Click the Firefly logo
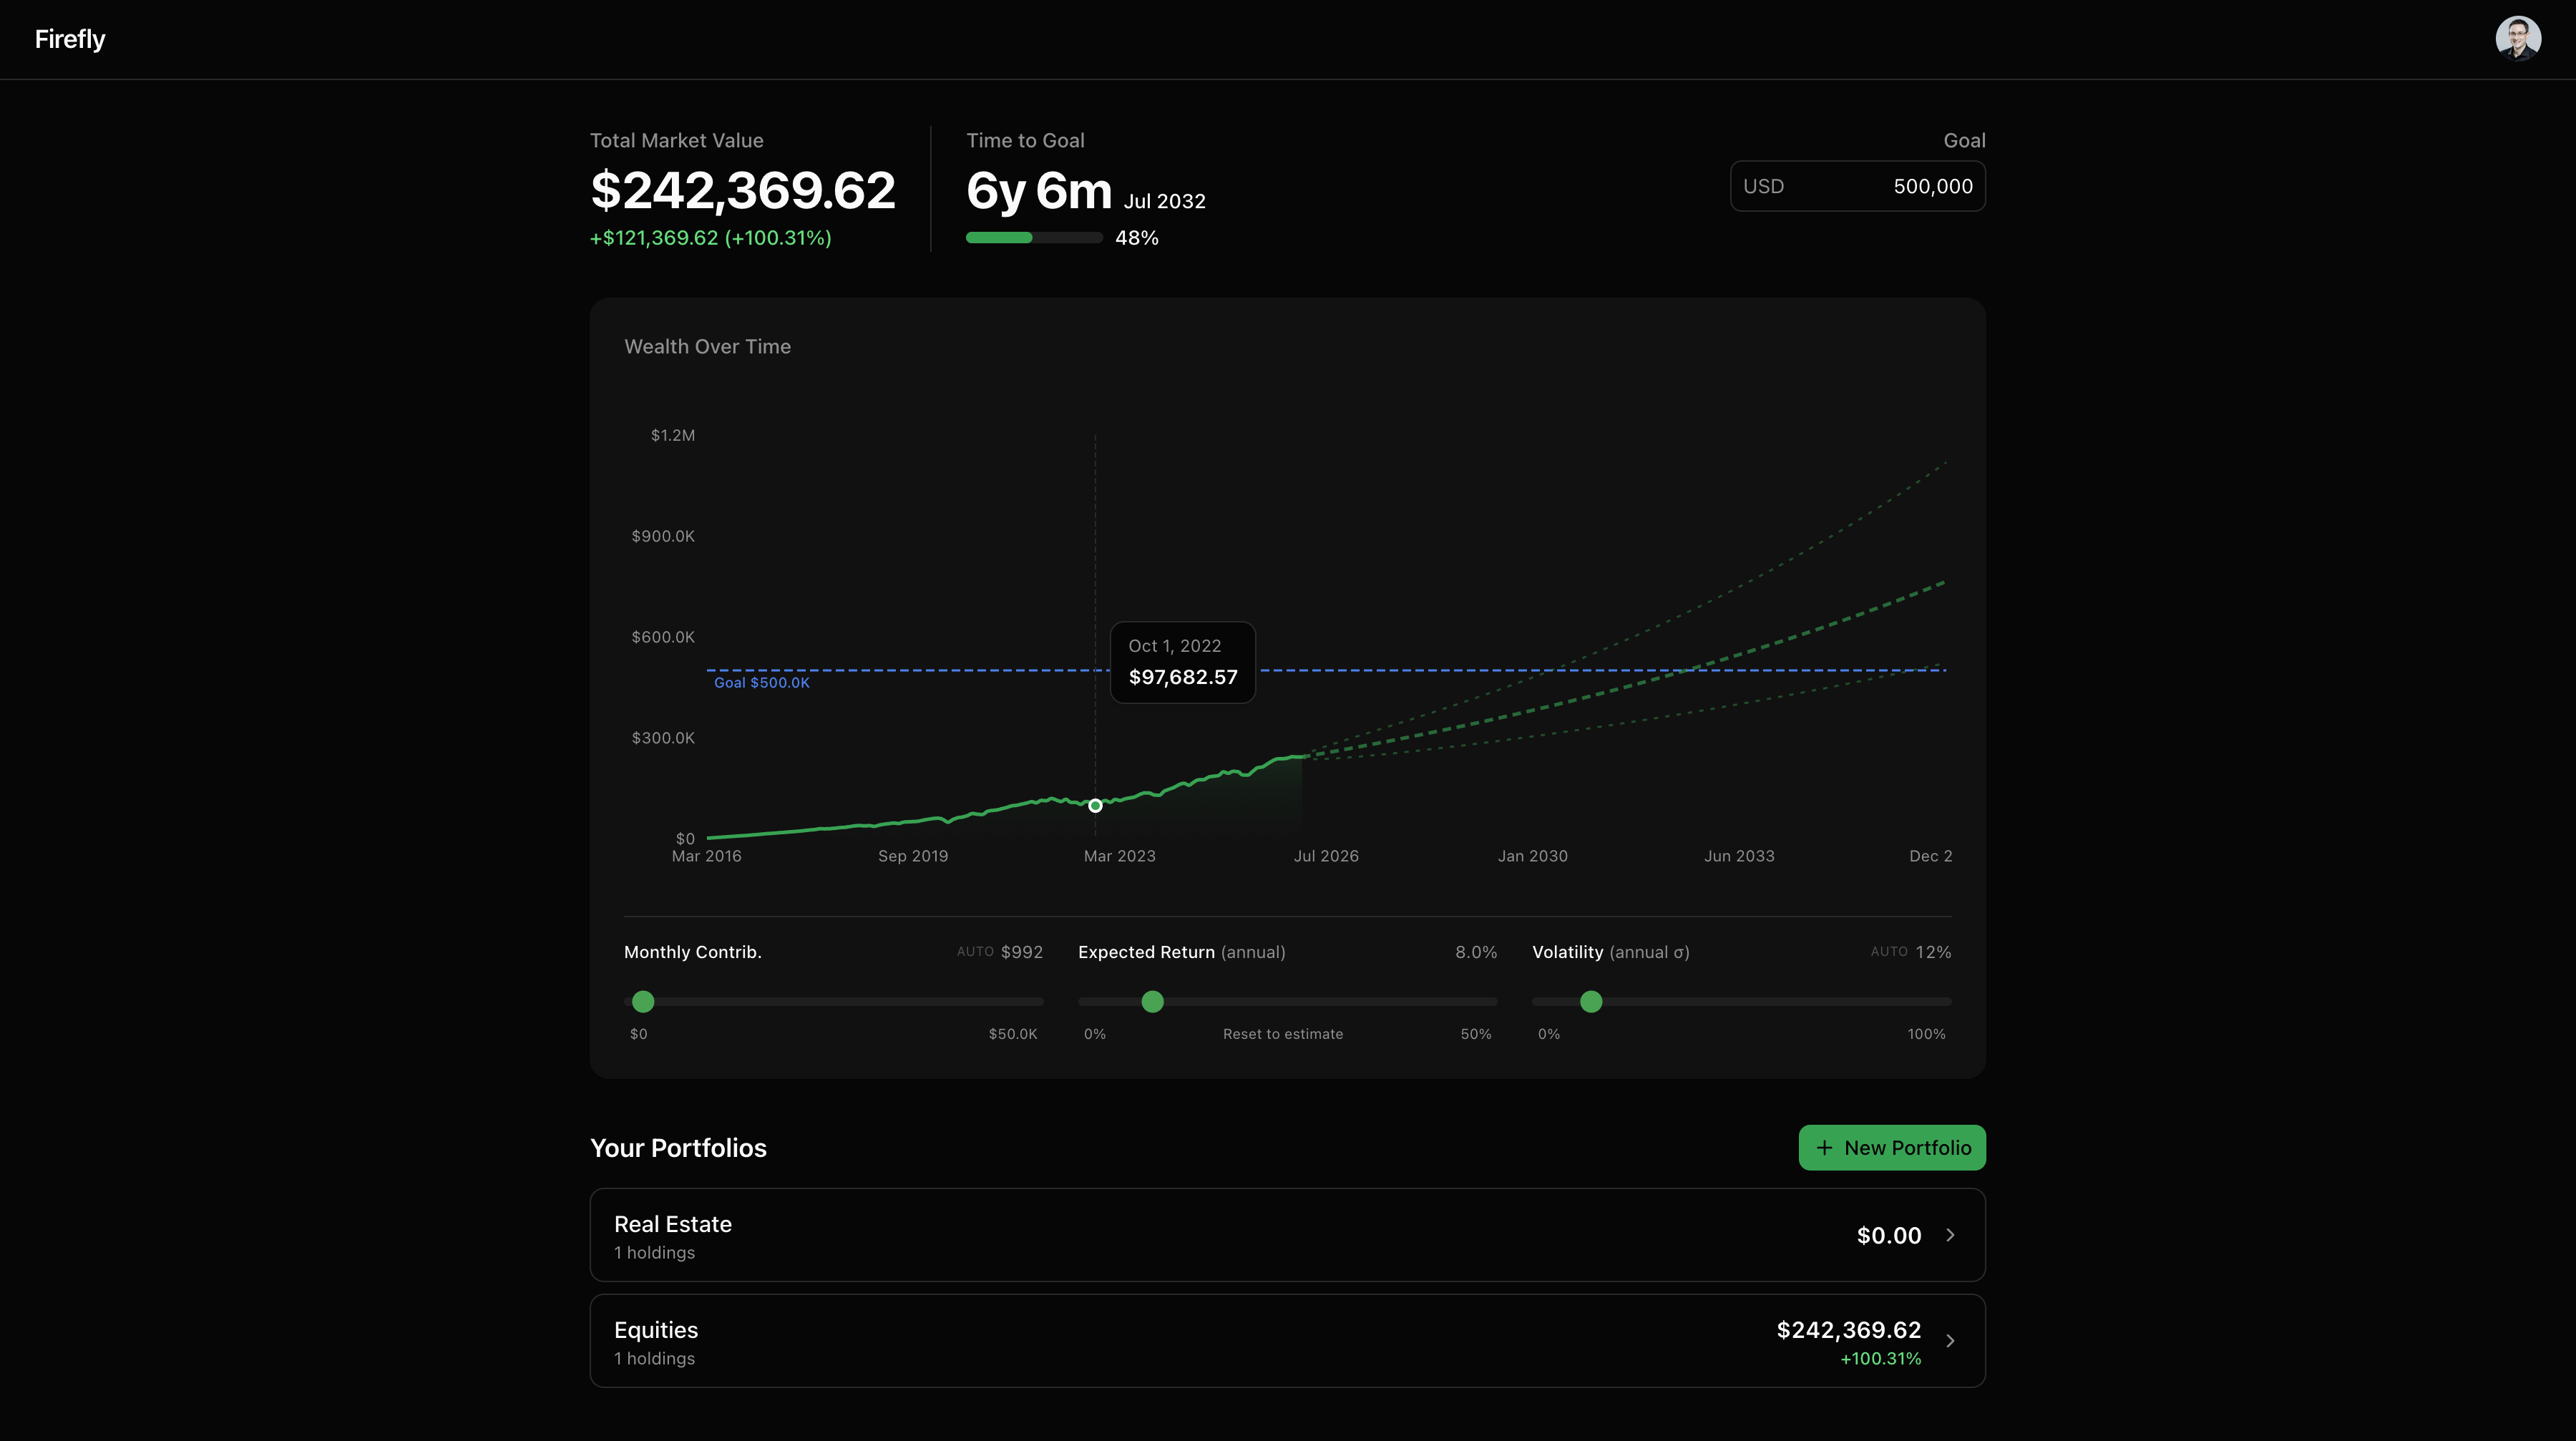The height and width of the screenshot is (1441, 2576). click(69, 39)
